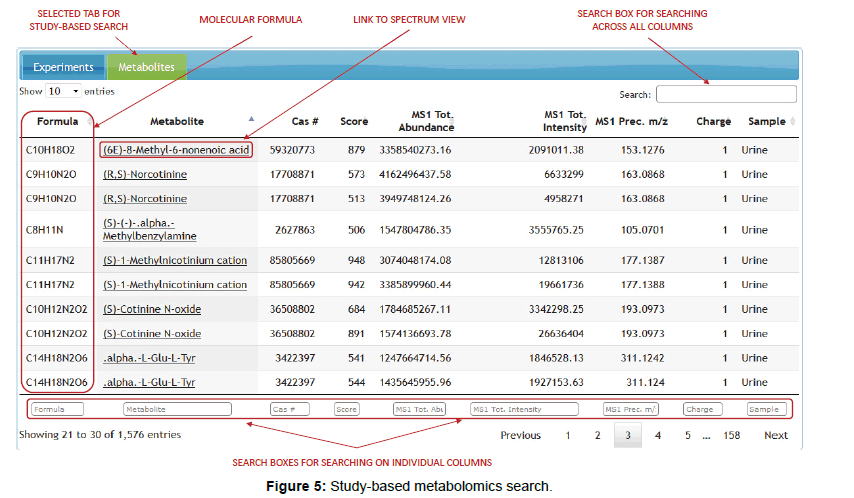Jump to last page 158
This screenshot has width=854, height=498.
click(x=731, y=435)
